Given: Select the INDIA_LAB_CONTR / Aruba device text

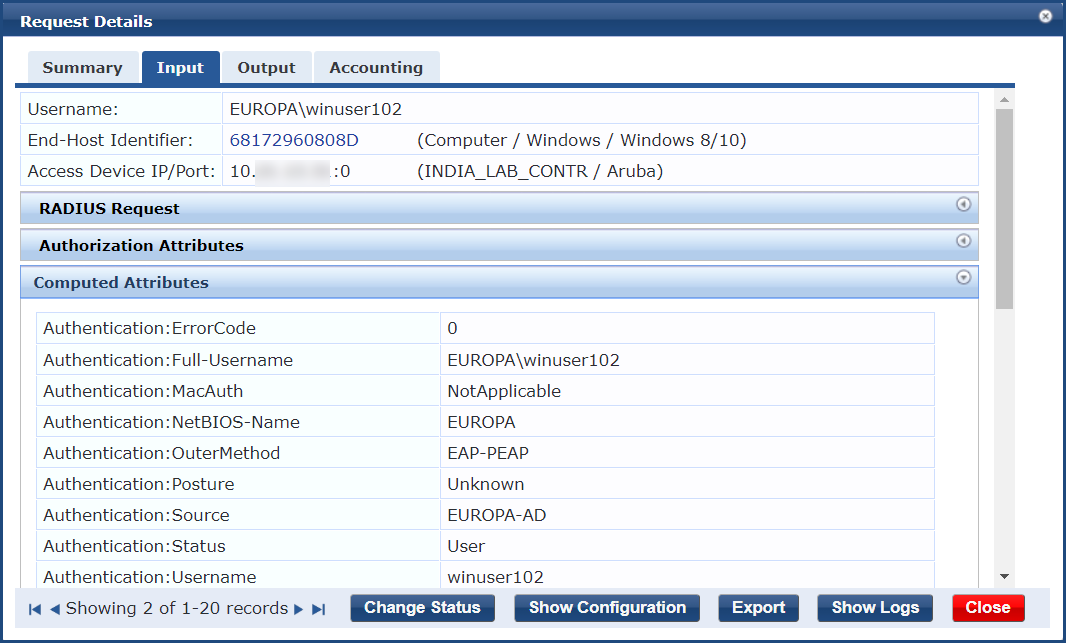Looking at the screenshot, I should click(540, 171).
